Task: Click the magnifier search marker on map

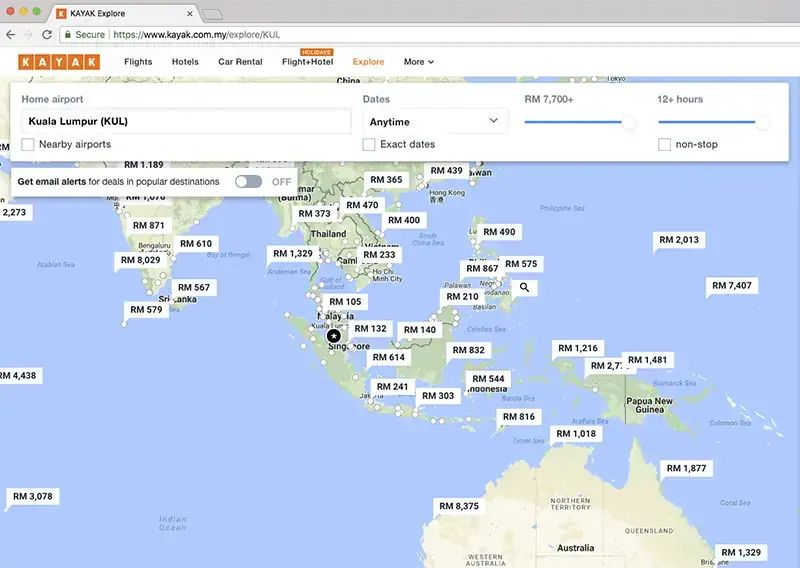Action: [524, 288]
